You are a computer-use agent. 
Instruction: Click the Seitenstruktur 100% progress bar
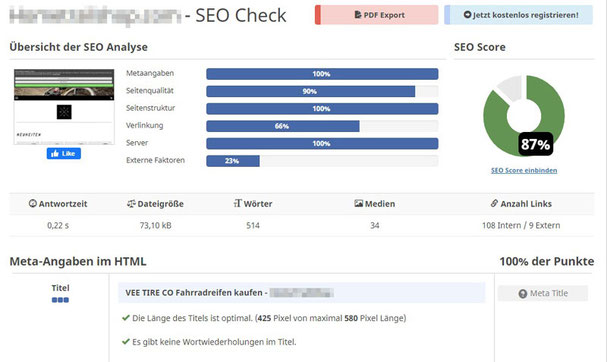tap(322, 109)
